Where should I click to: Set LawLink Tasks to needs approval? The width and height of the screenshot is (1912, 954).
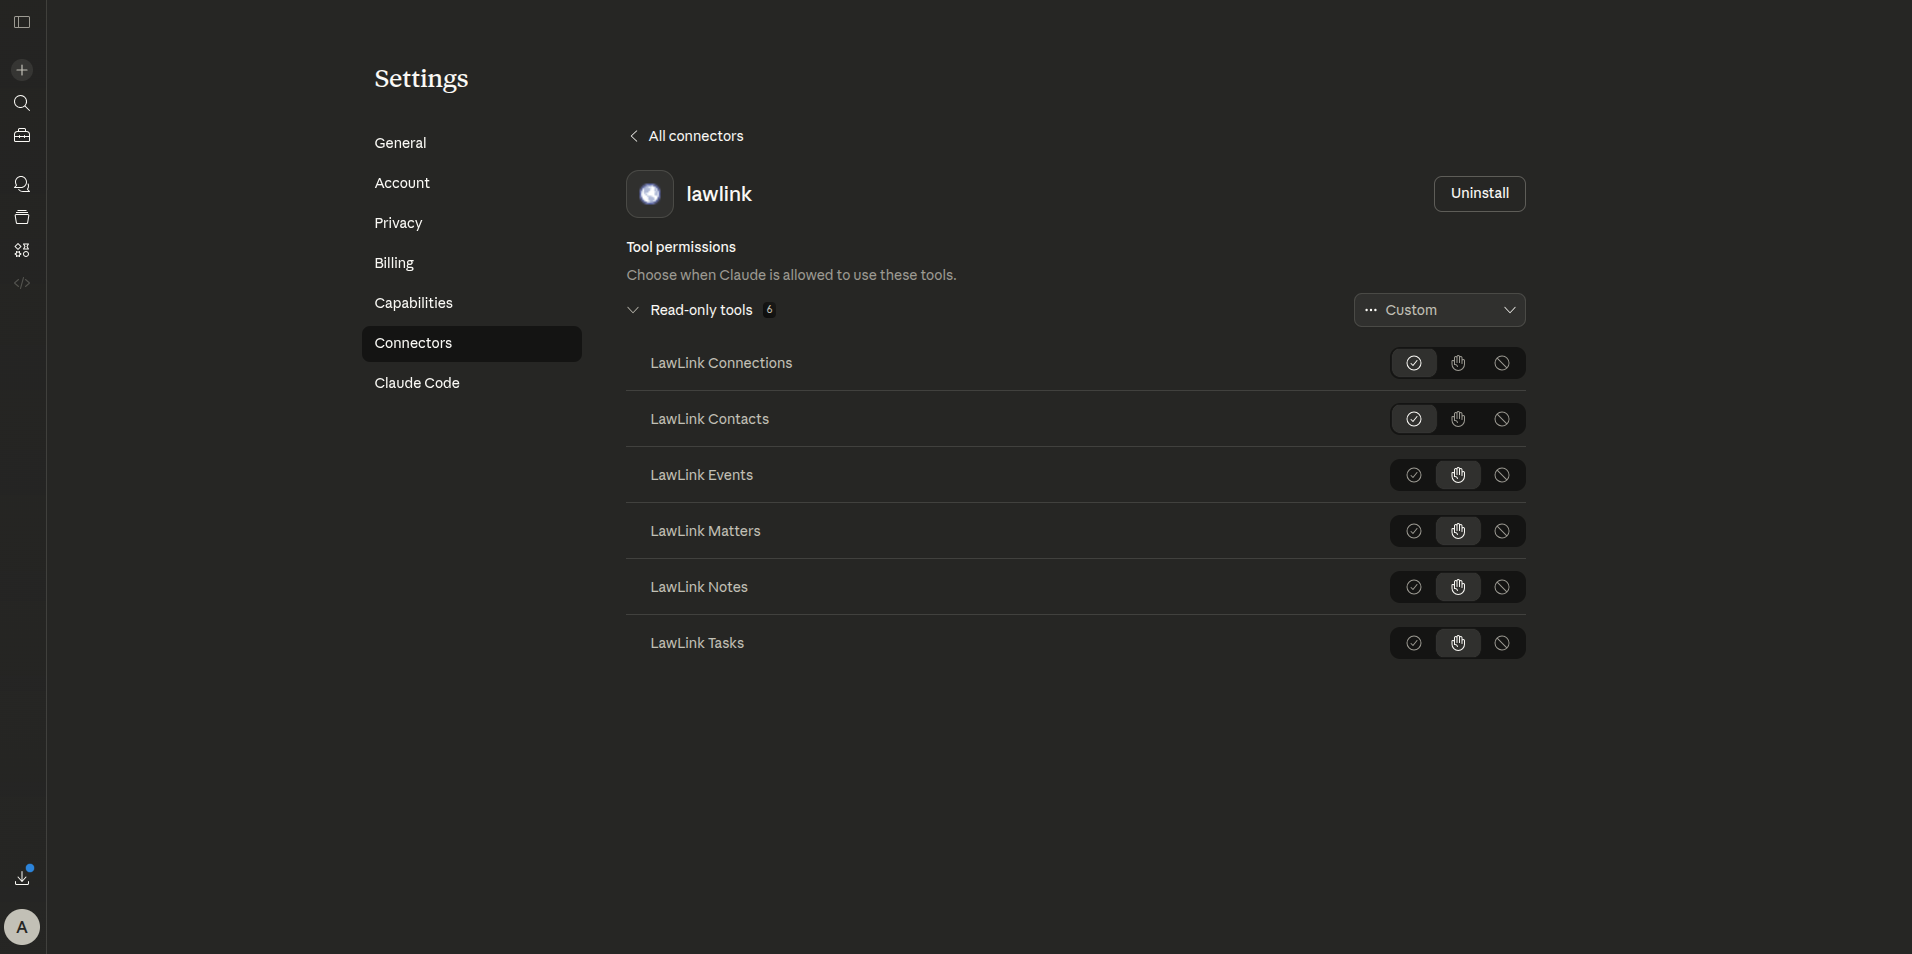pos(1458,643)
